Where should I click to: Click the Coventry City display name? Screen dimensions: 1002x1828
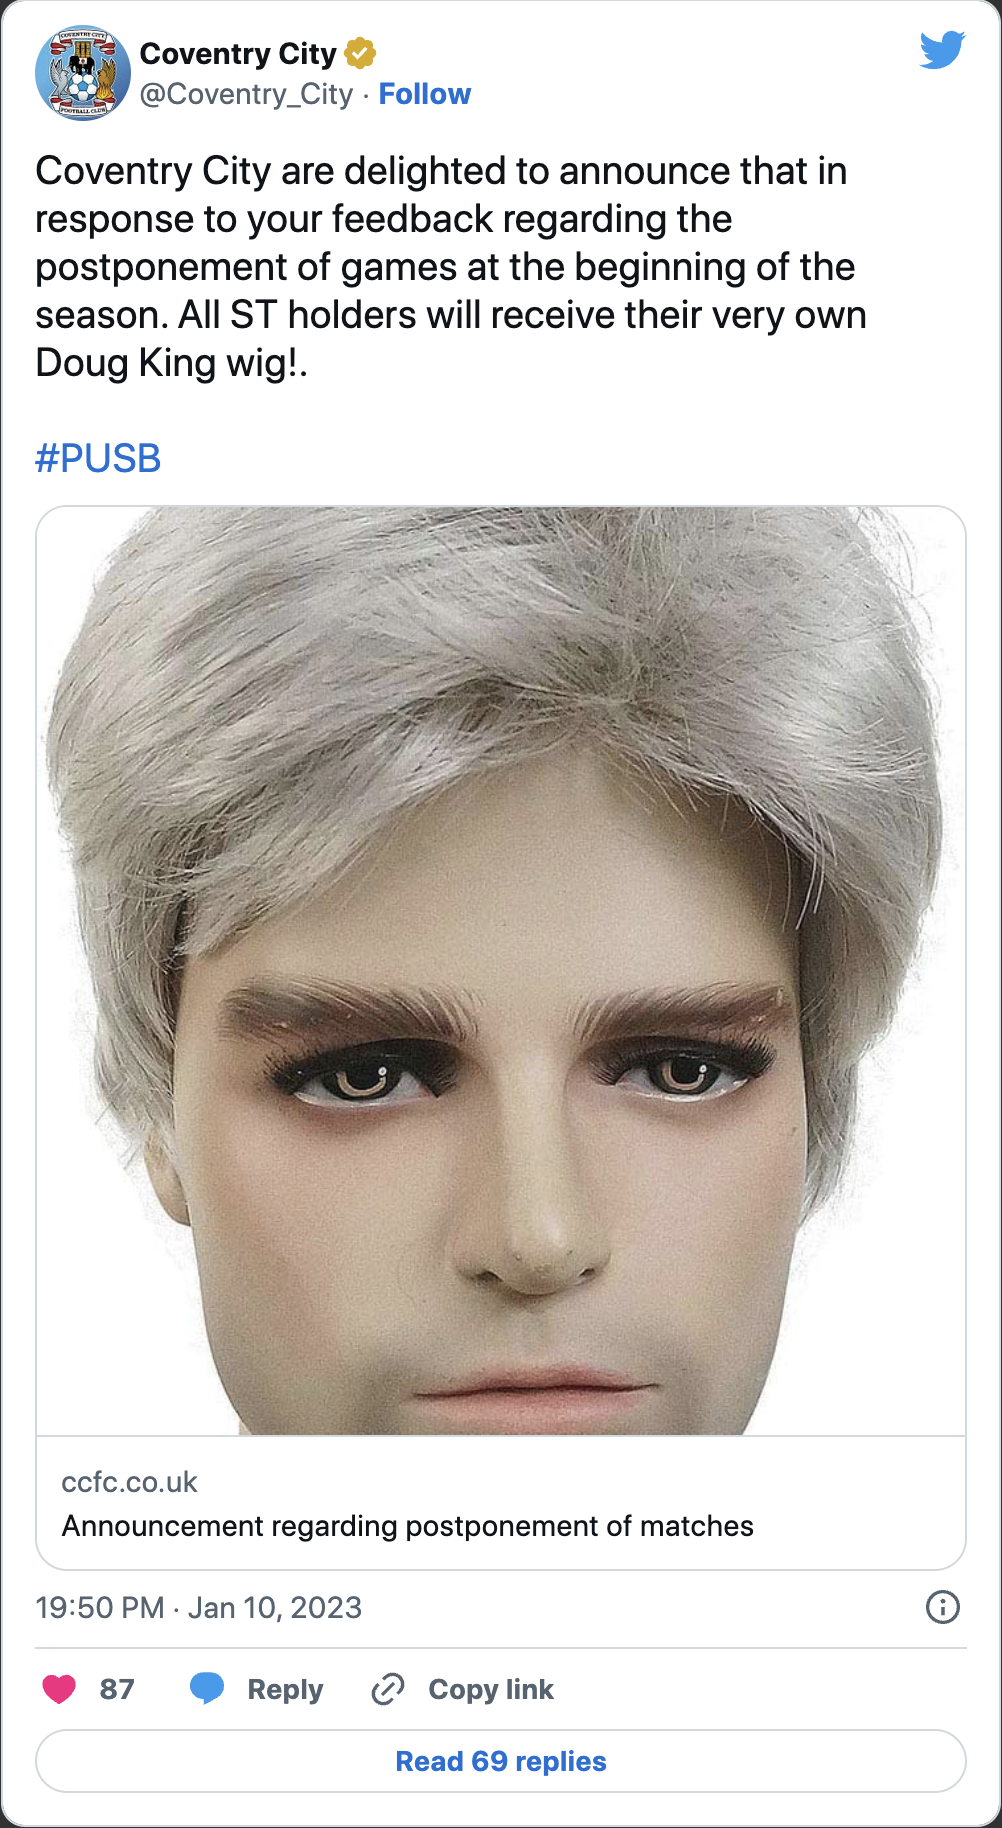(238, 53)
